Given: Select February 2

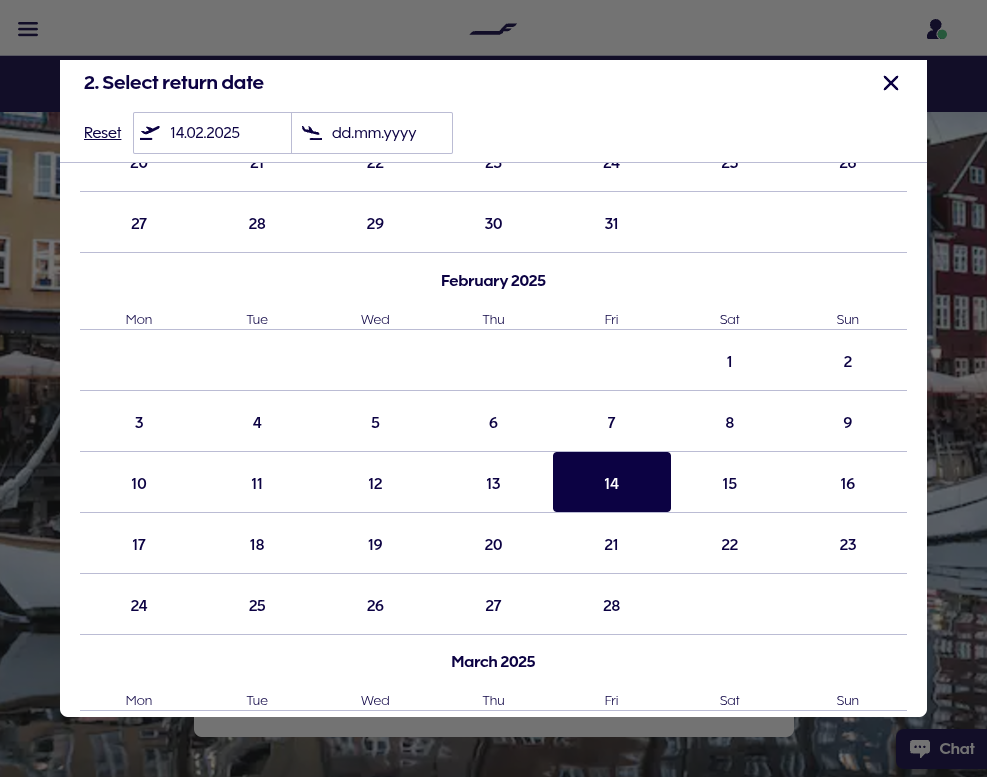Looking at the screenshot, I should (848, 361).
